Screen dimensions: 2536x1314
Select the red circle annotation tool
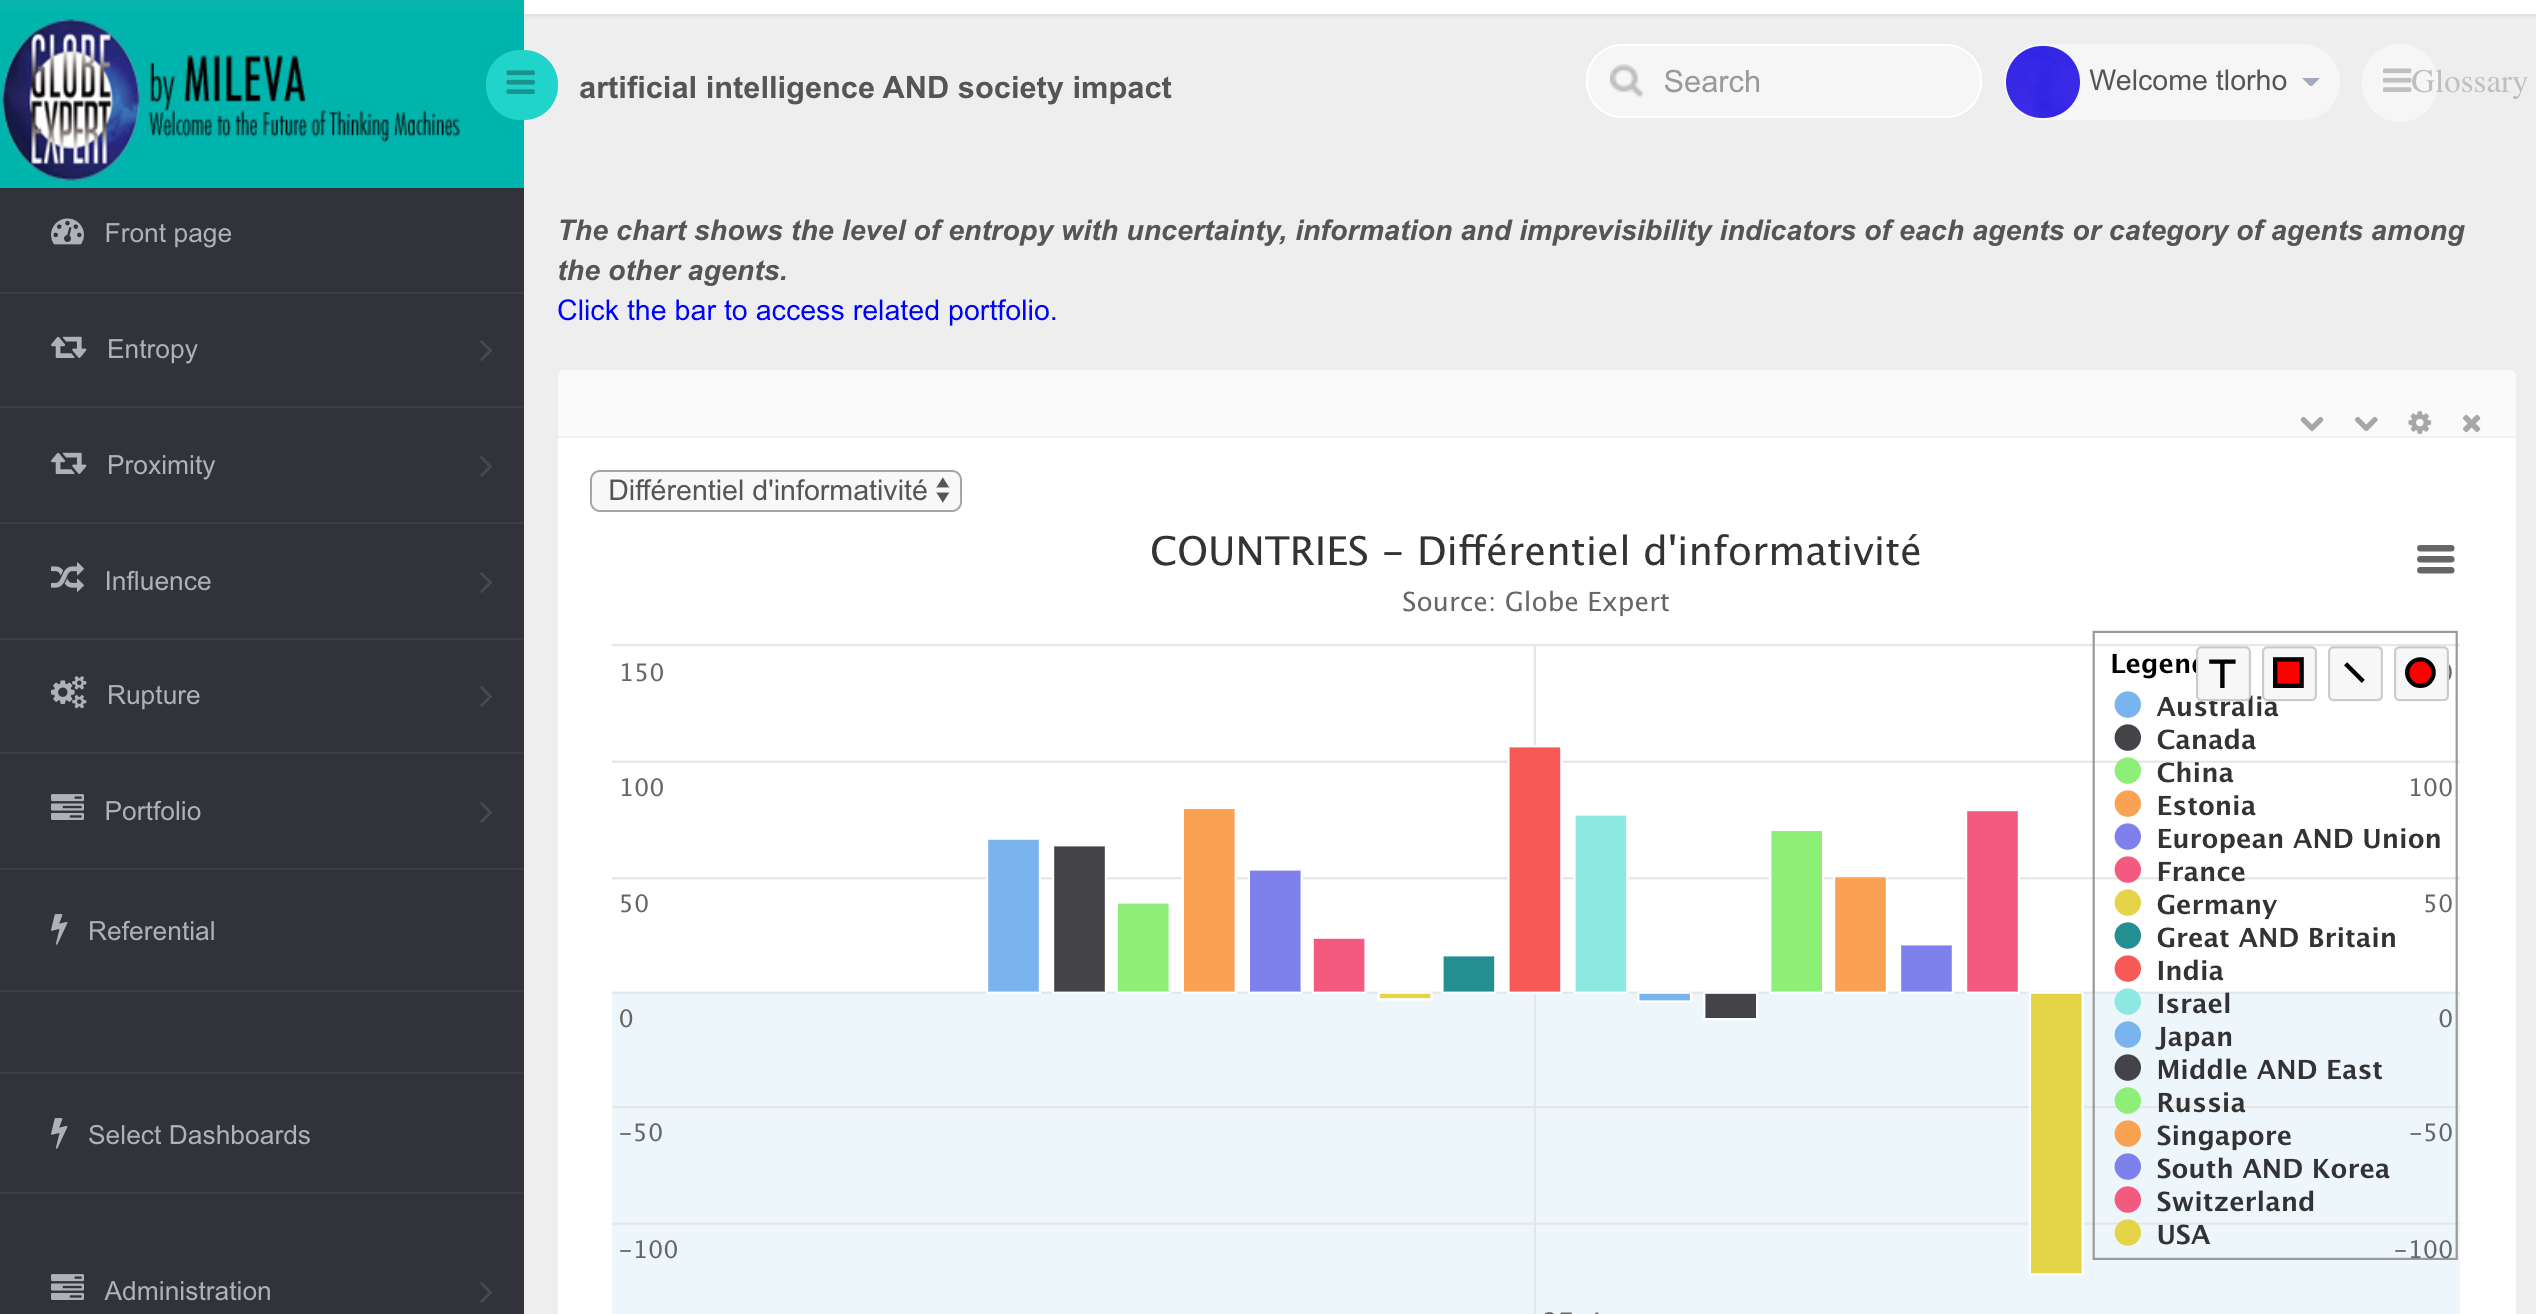(2420, 673)
